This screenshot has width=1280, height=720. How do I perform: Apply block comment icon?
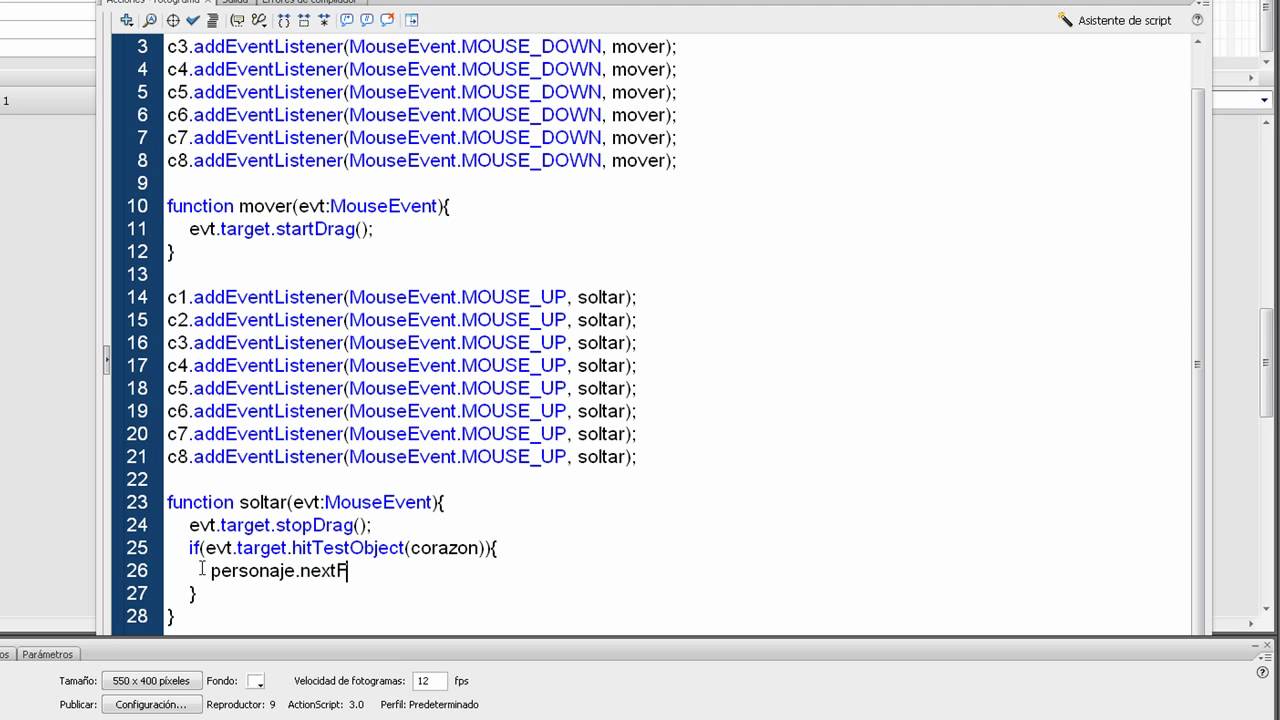pos(347,20)
